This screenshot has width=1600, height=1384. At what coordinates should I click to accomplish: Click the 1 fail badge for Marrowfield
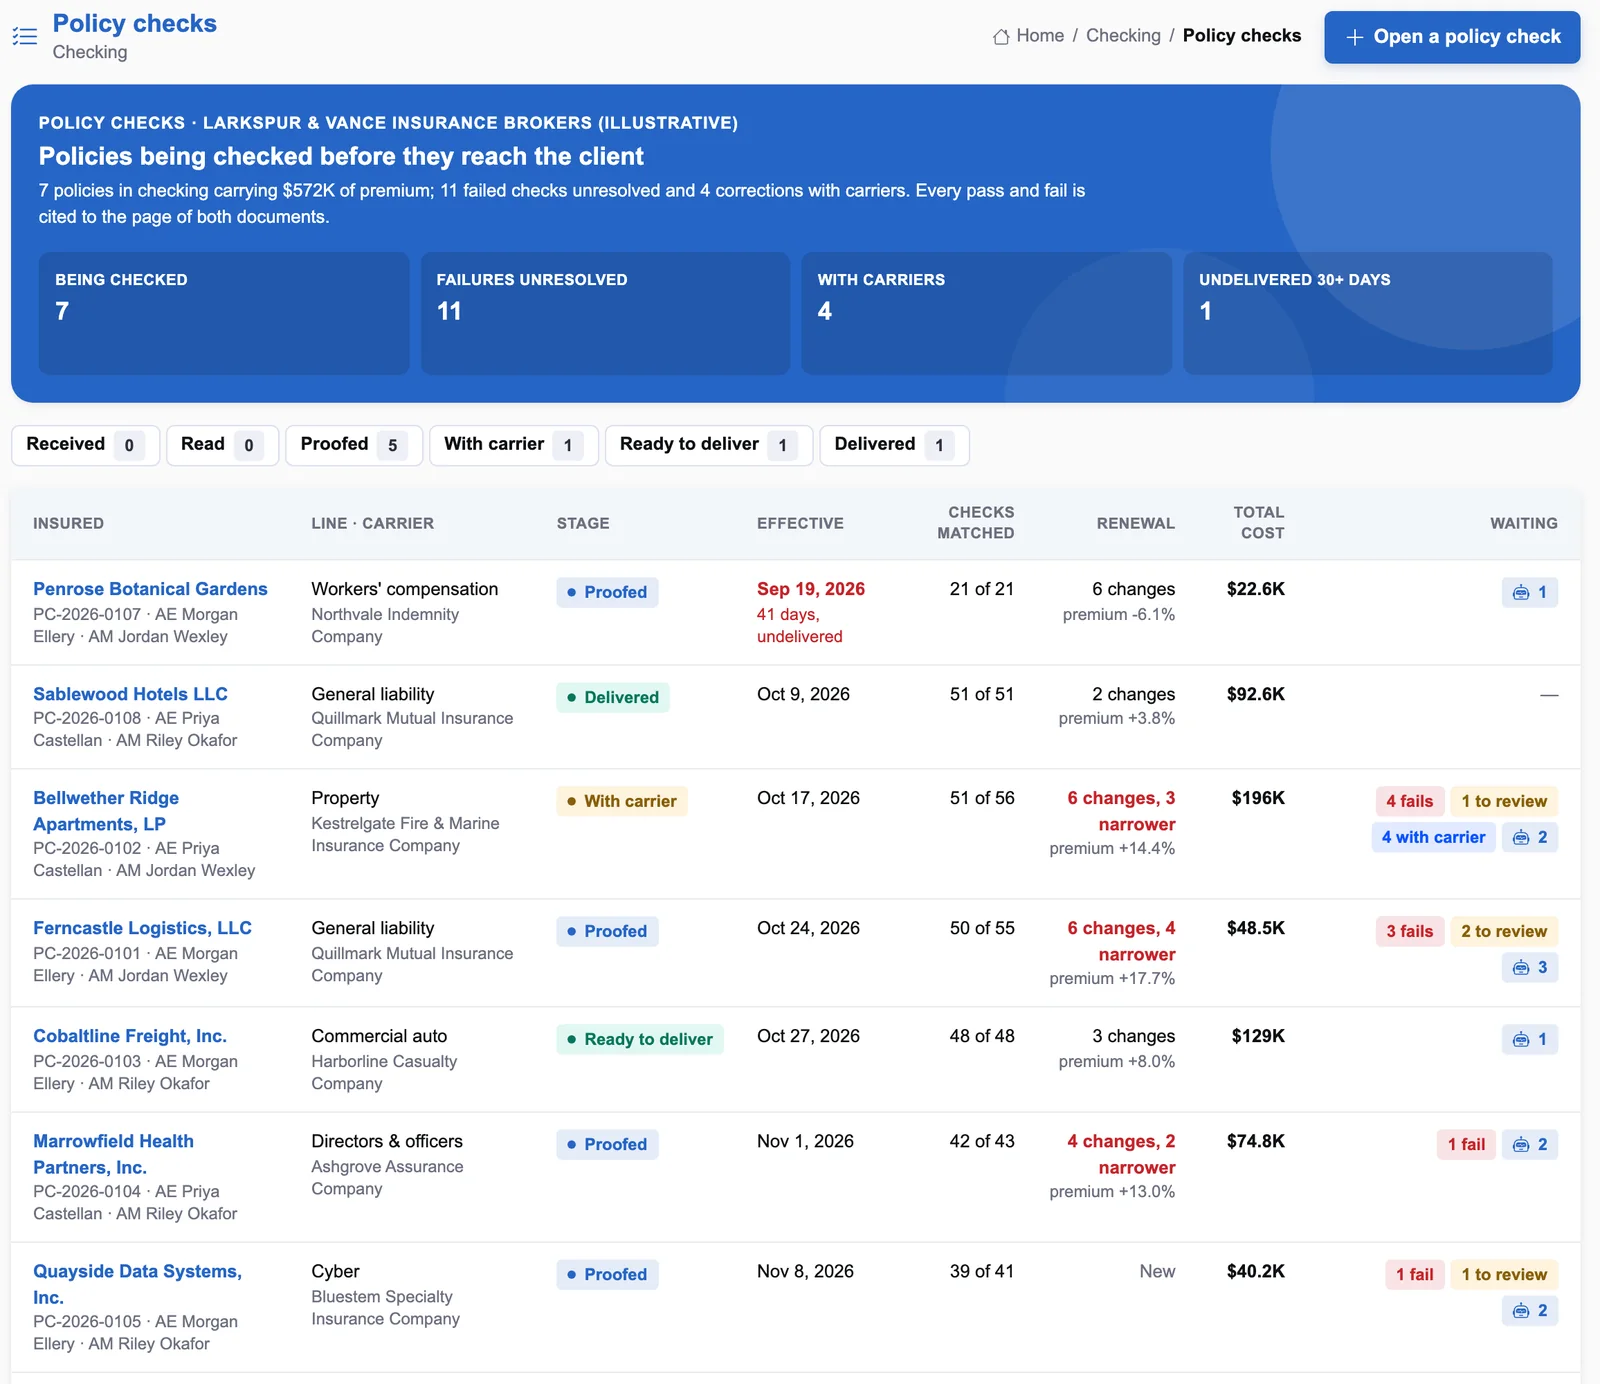click(1466, 1144)
